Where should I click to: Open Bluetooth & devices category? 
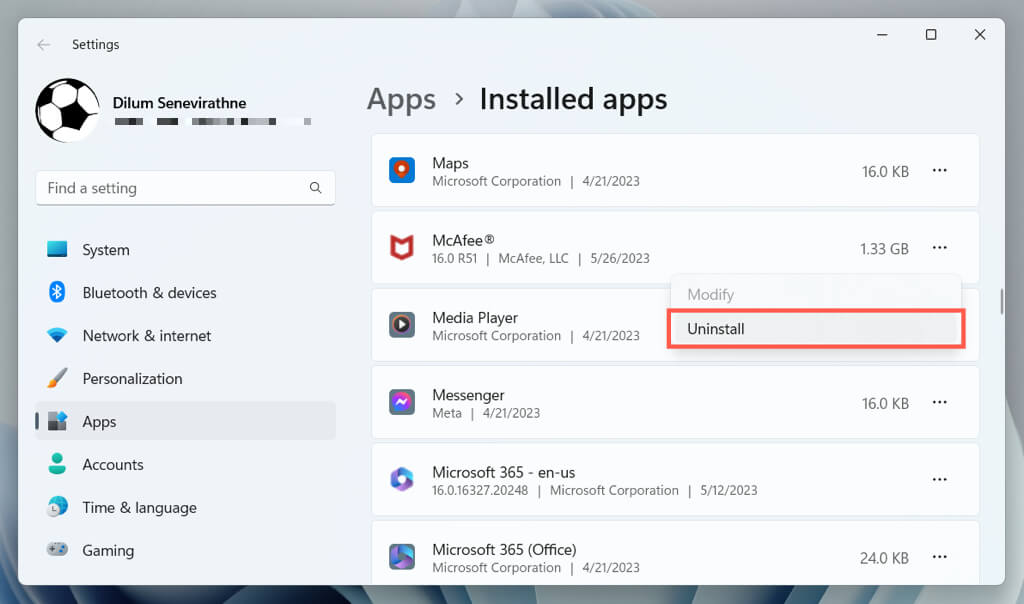185,293
